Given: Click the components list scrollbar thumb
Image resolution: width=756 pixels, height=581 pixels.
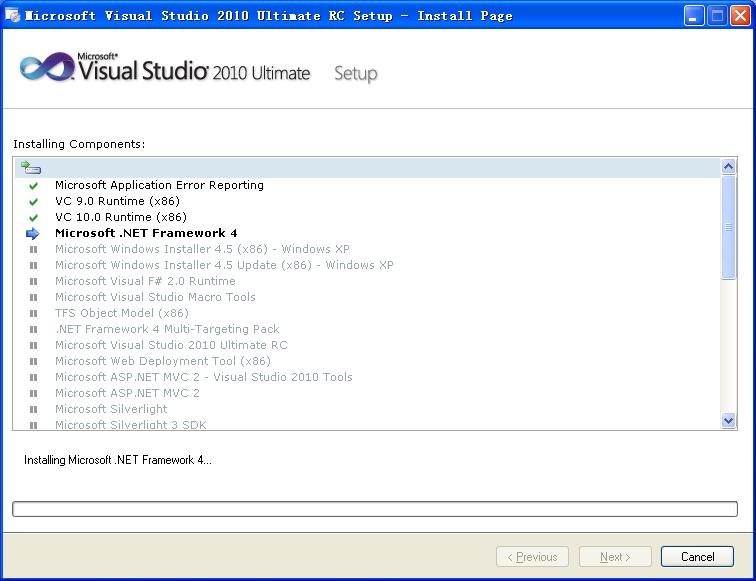Looking at the screenshot, I should point(729,227).
